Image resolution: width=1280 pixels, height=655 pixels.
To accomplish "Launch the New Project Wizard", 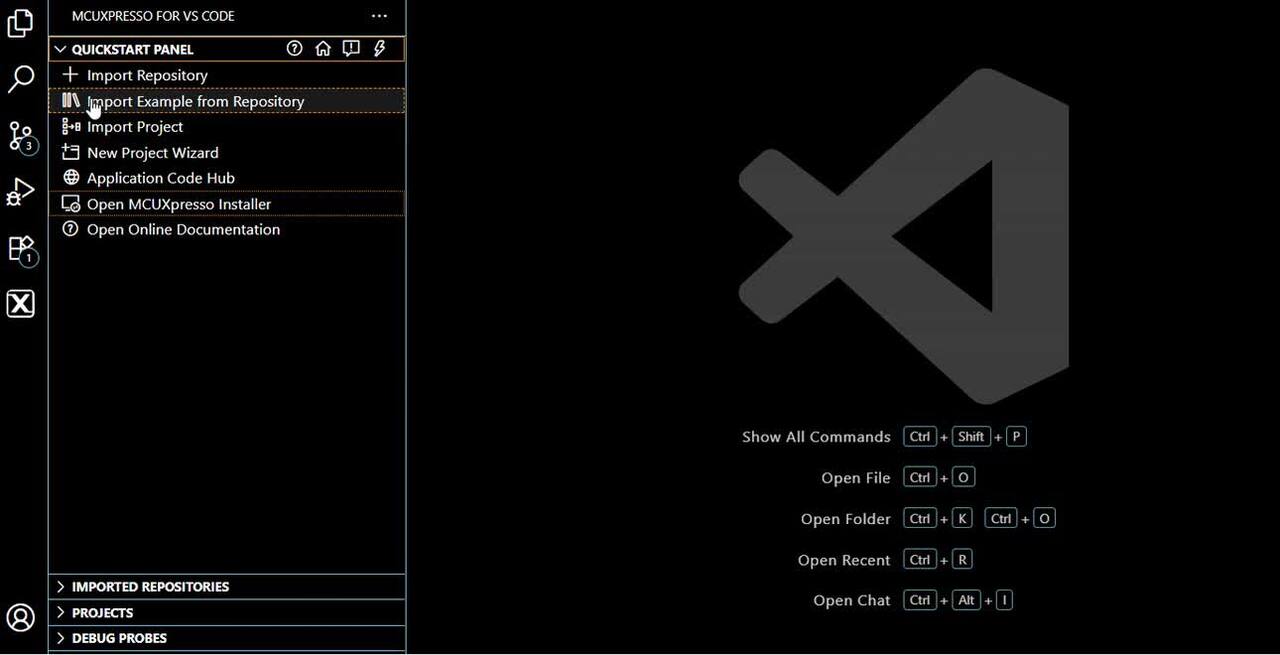I will [x=152, y=153].
